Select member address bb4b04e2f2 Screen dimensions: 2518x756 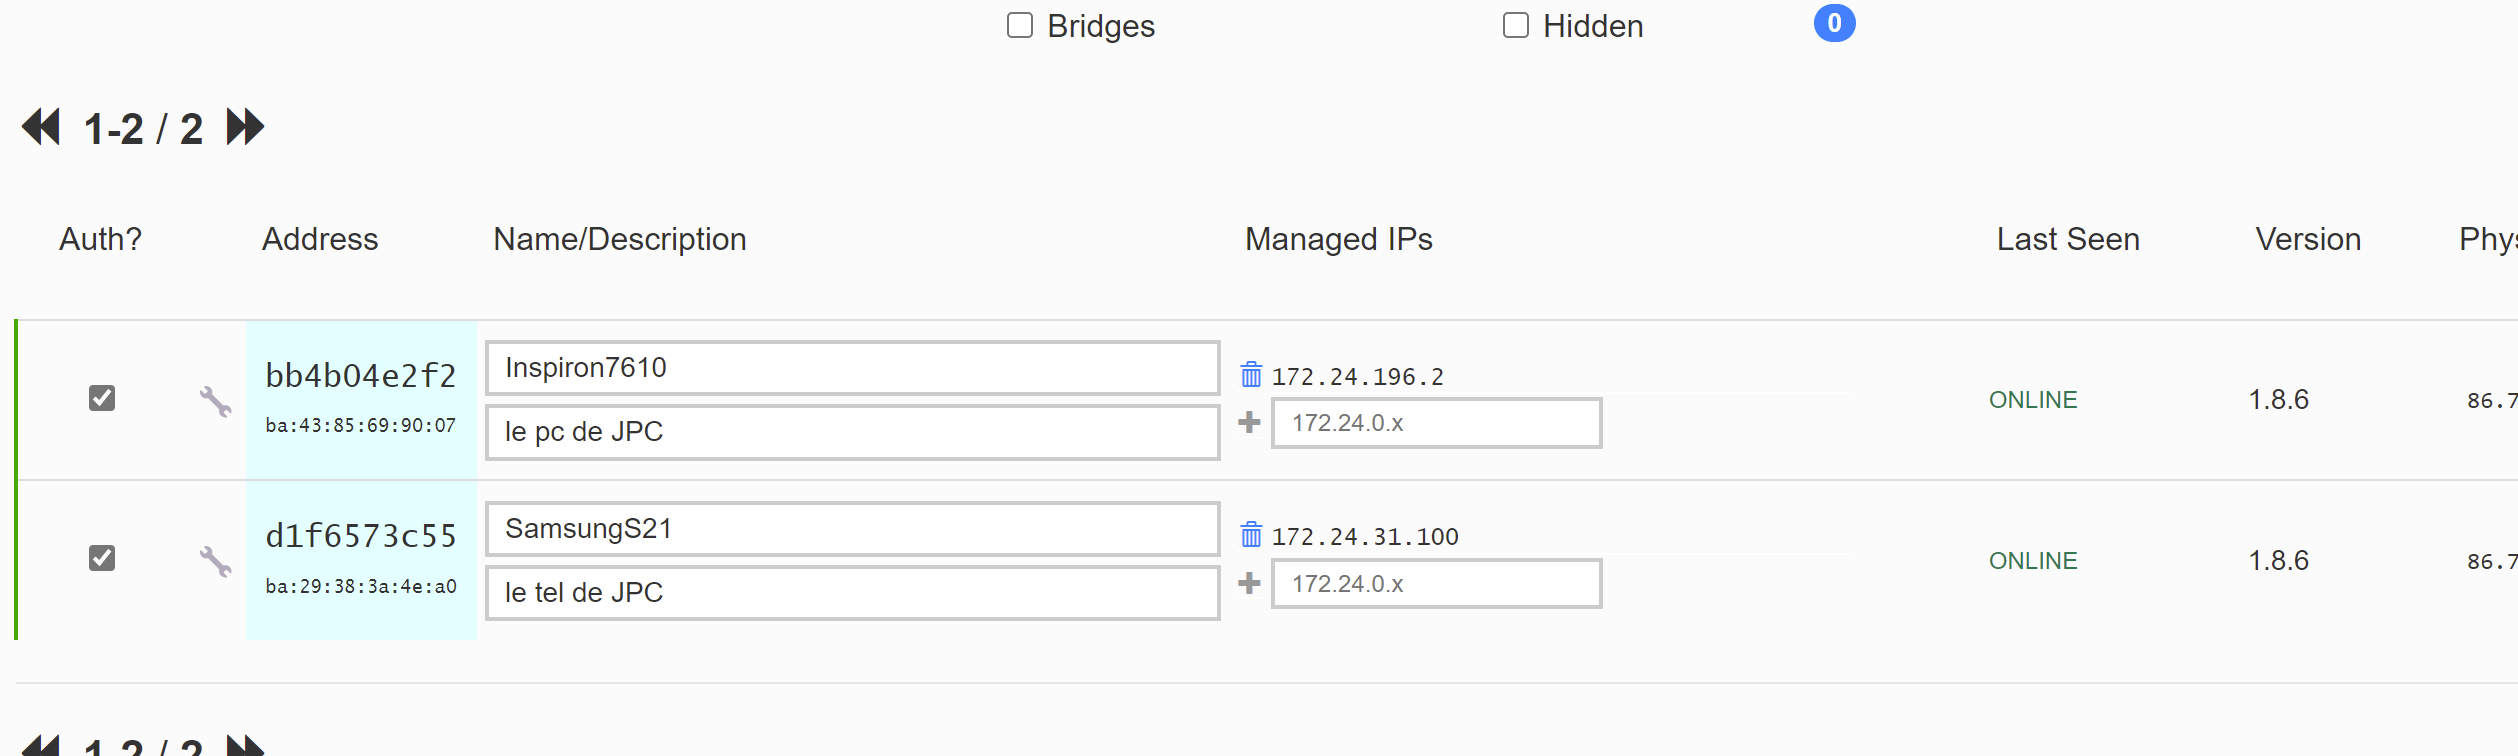click(361, 376)
